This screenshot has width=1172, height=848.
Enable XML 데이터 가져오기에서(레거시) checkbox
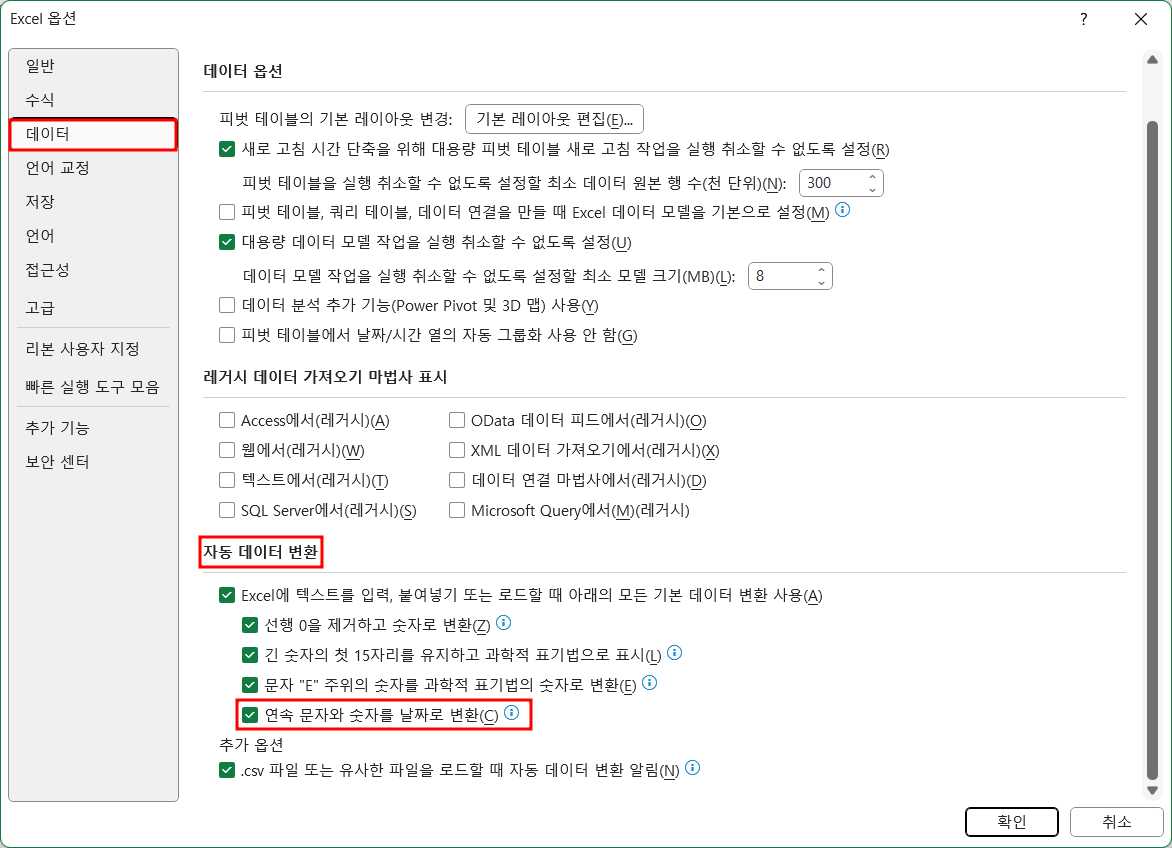(457, 450)
